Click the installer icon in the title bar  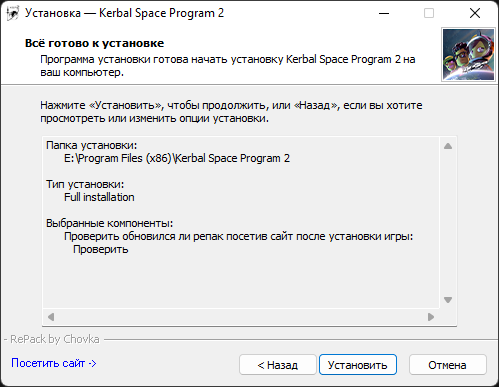click(13, 13)
